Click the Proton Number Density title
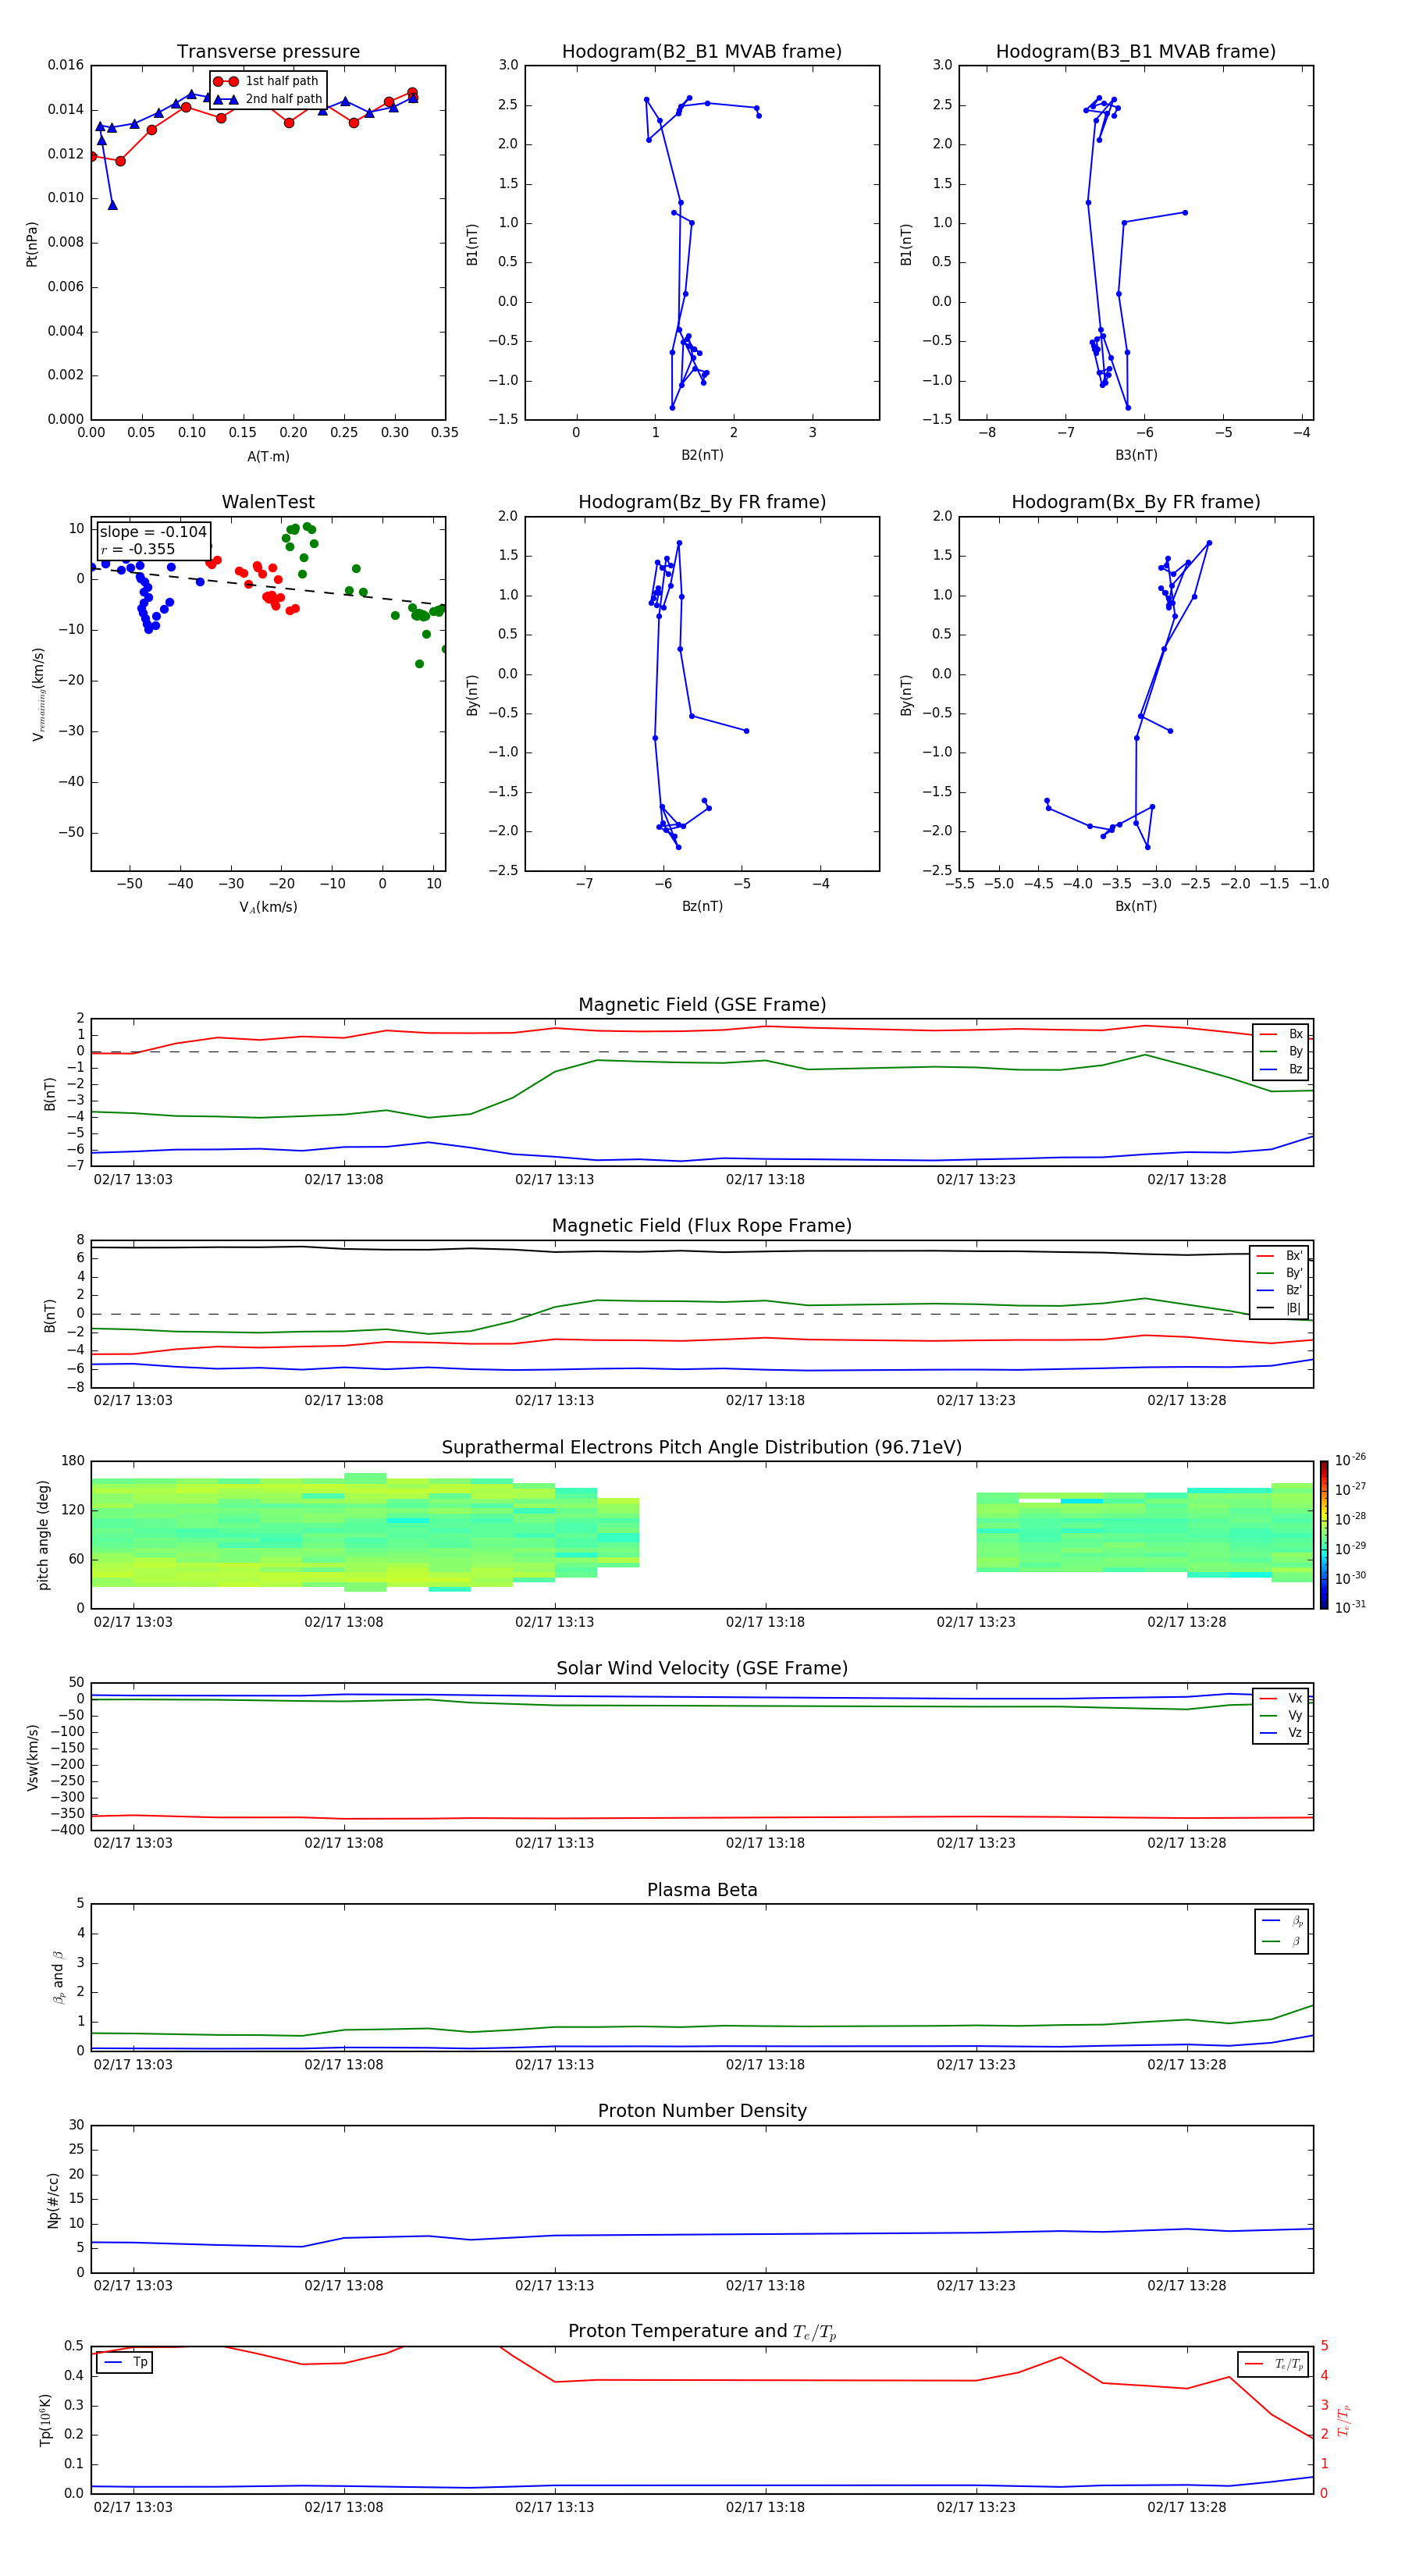 [x=702, y=2111]
